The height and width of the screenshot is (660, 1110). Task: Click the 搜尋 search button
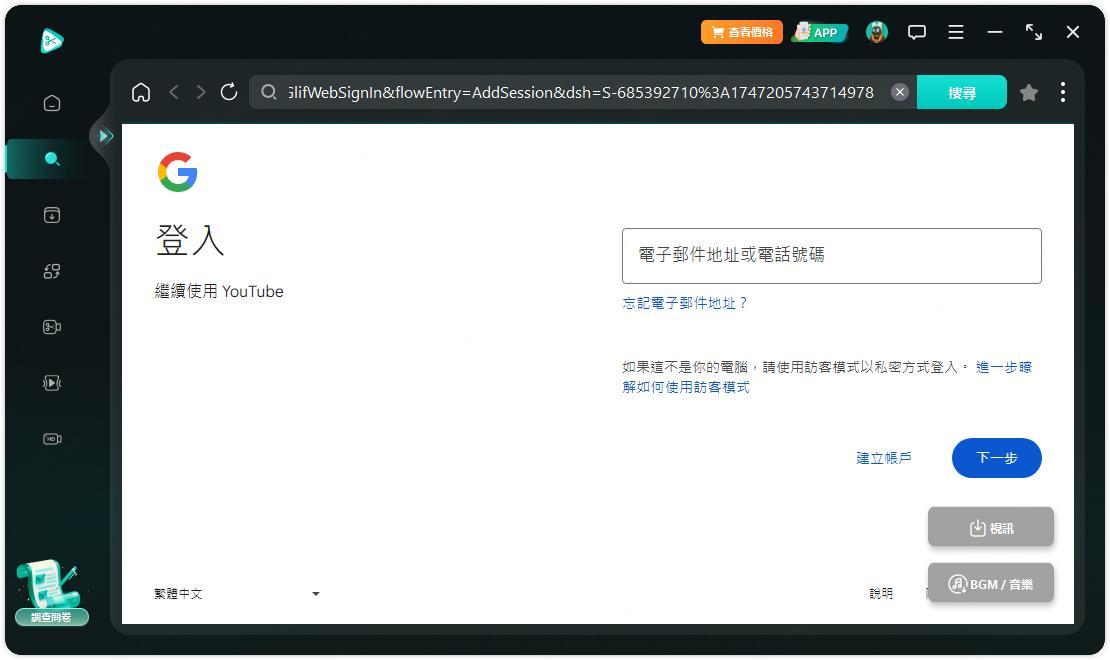(x=961, y=92)
